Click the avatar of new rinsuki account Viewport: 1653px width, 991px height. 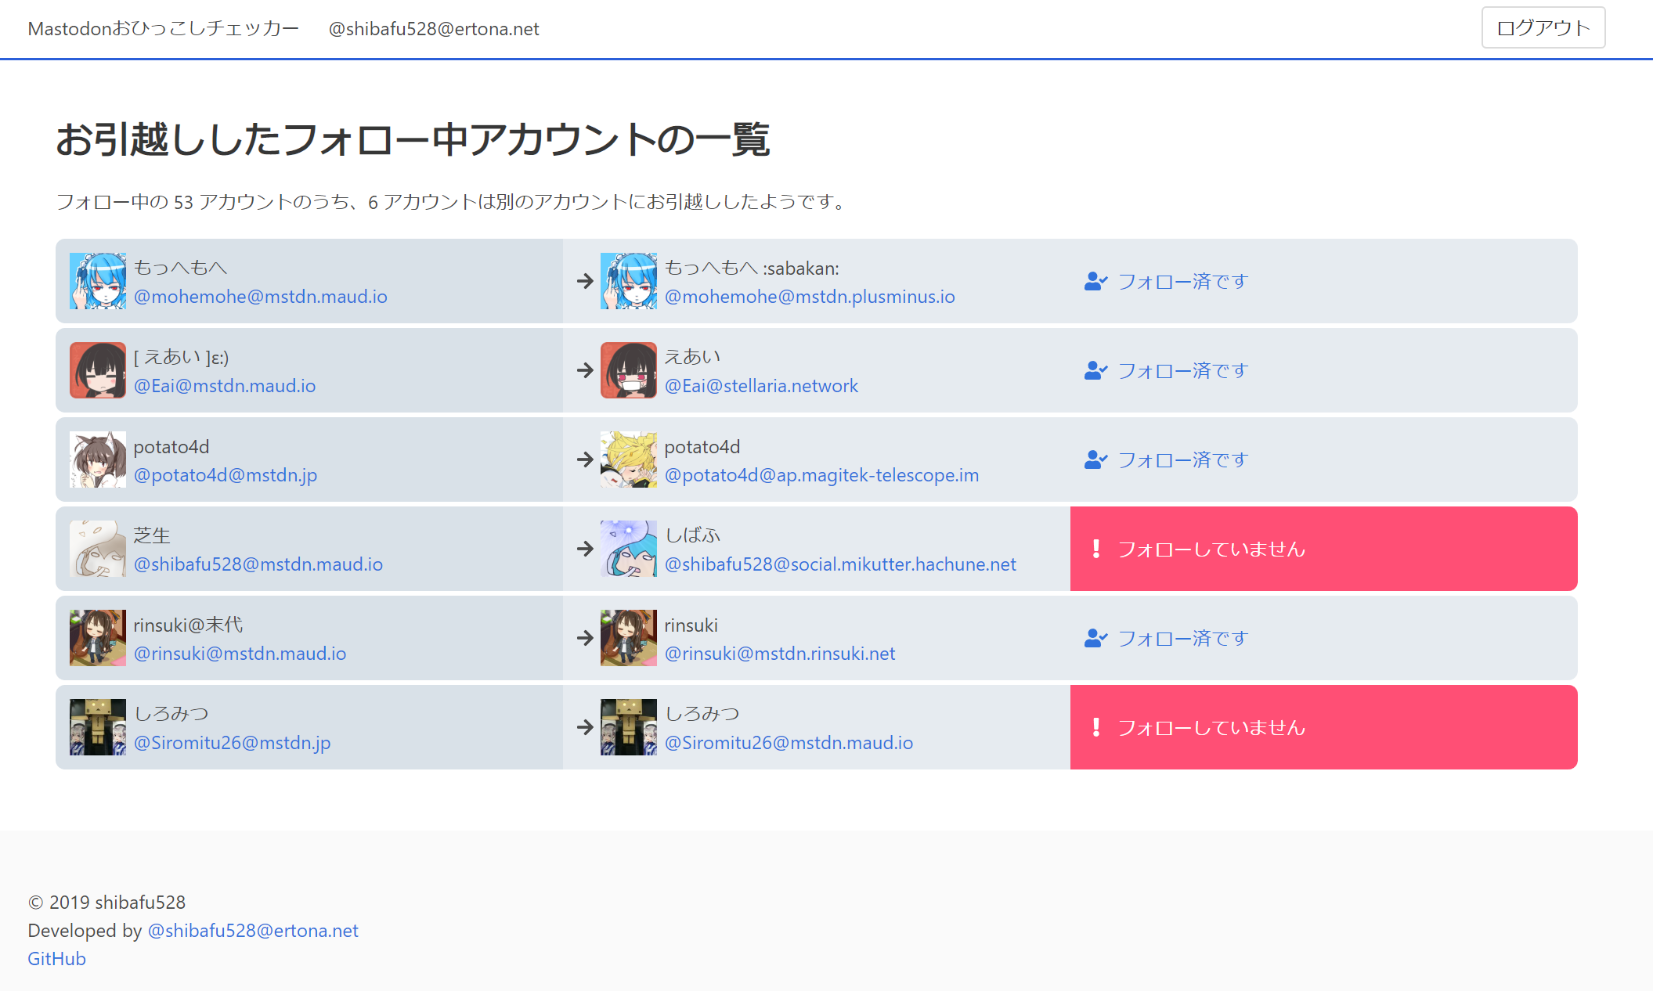(628, 638)
